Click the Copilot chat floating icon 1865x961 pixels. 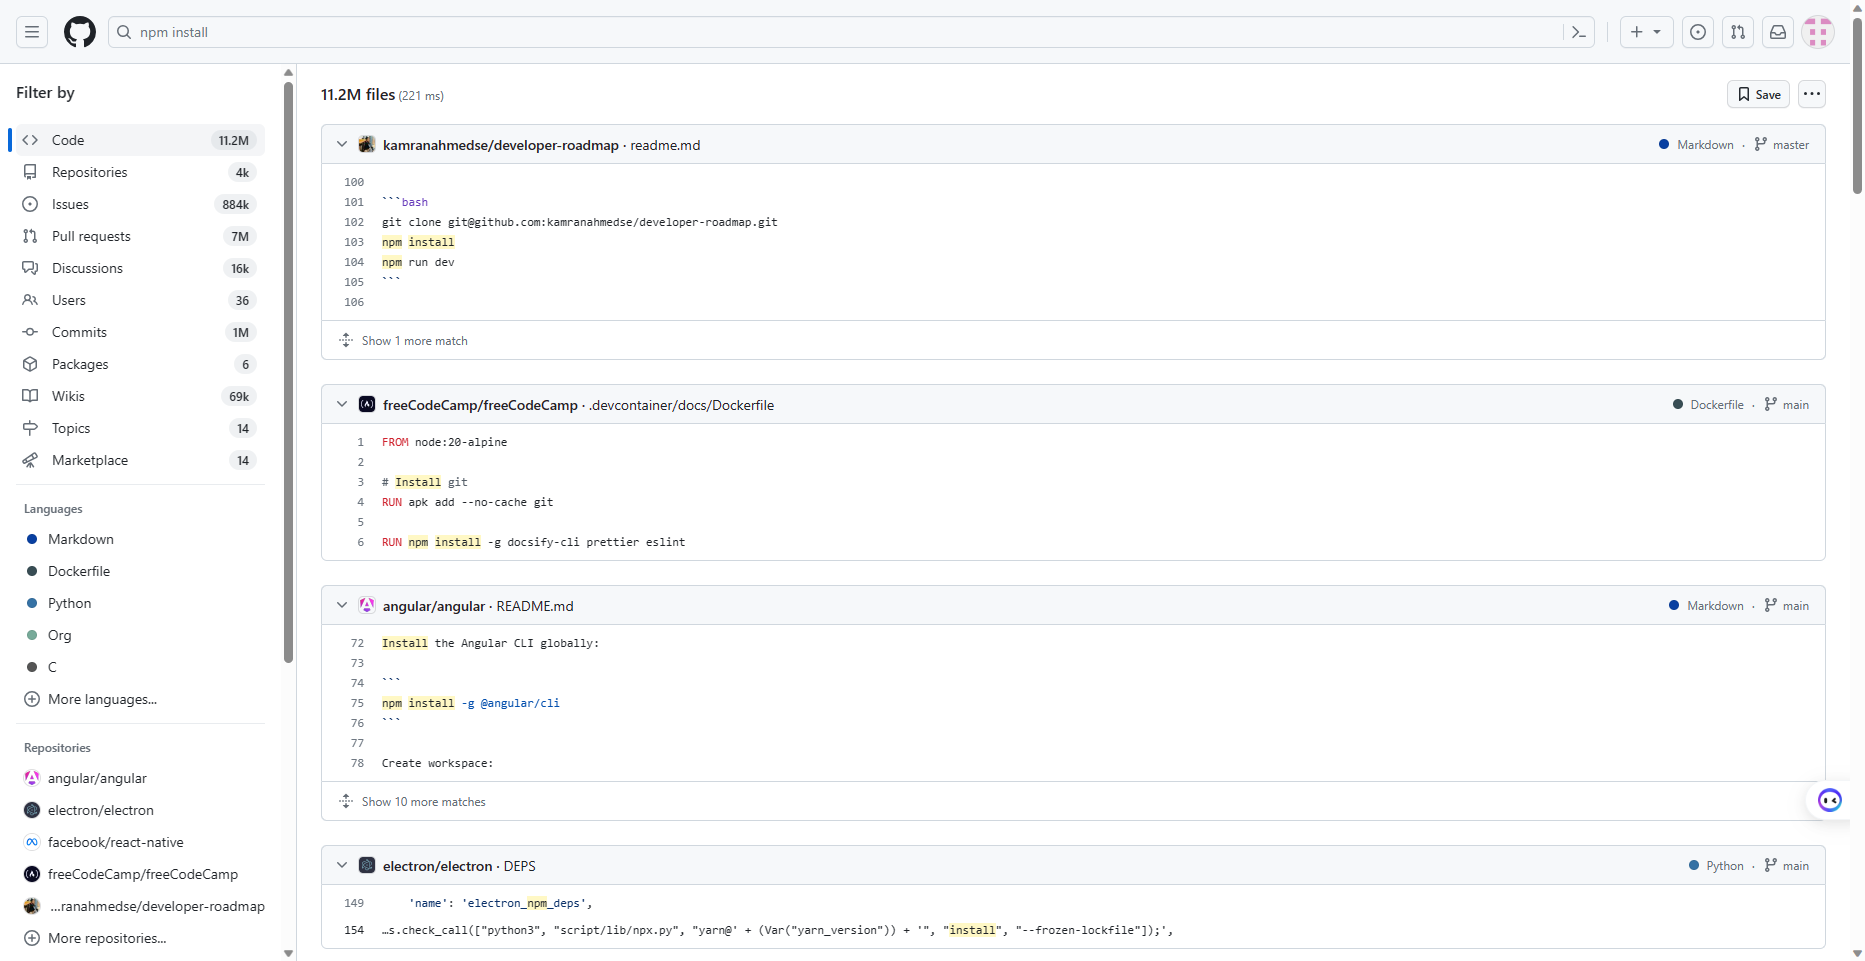point(1829,800)
